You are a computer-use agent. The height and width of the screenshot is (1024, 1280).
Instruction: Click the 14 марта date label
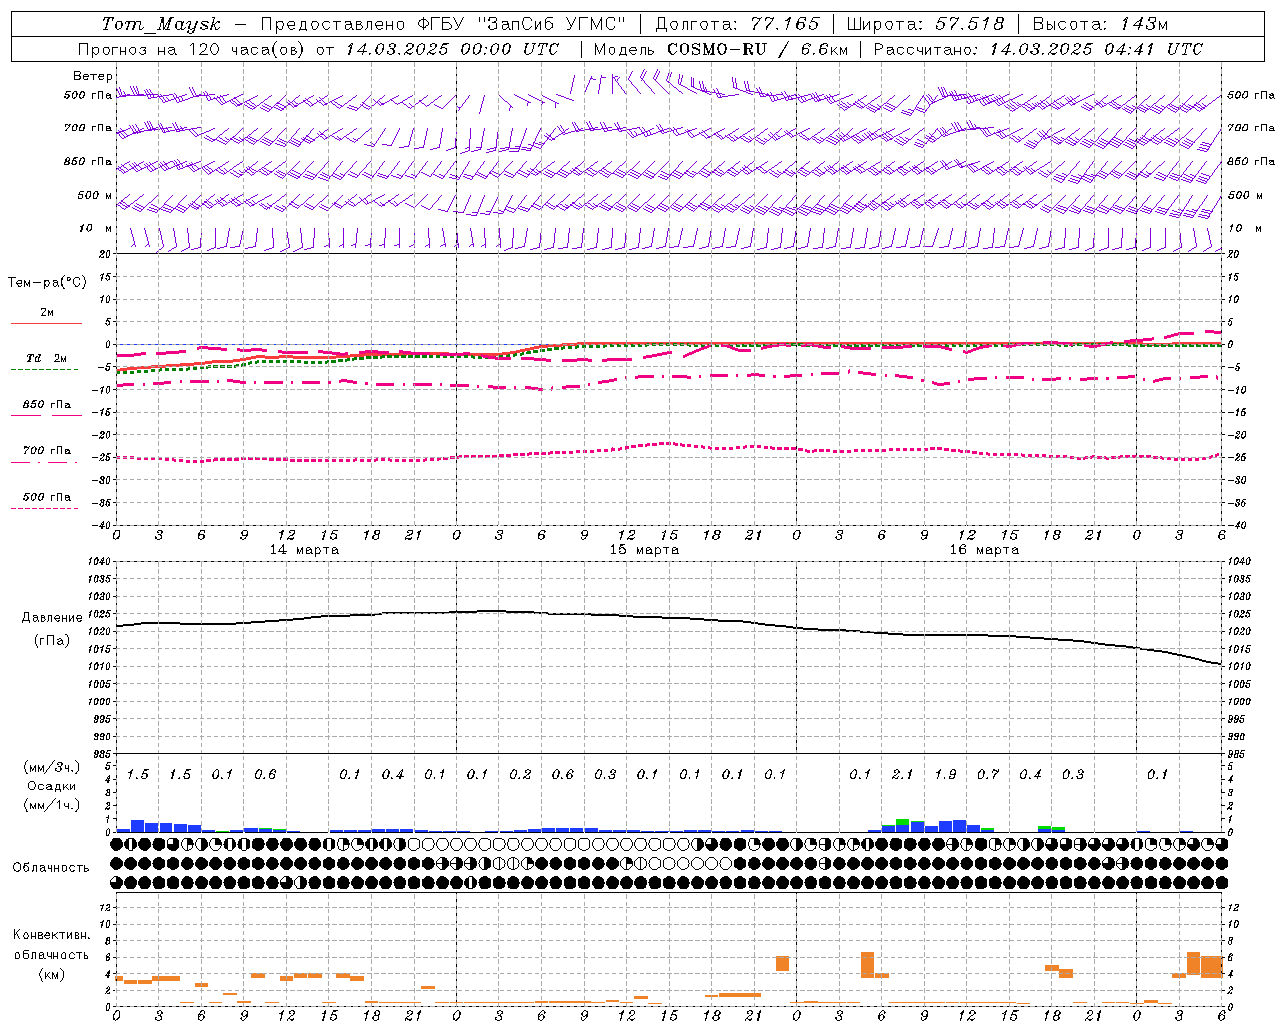[305, 550]
